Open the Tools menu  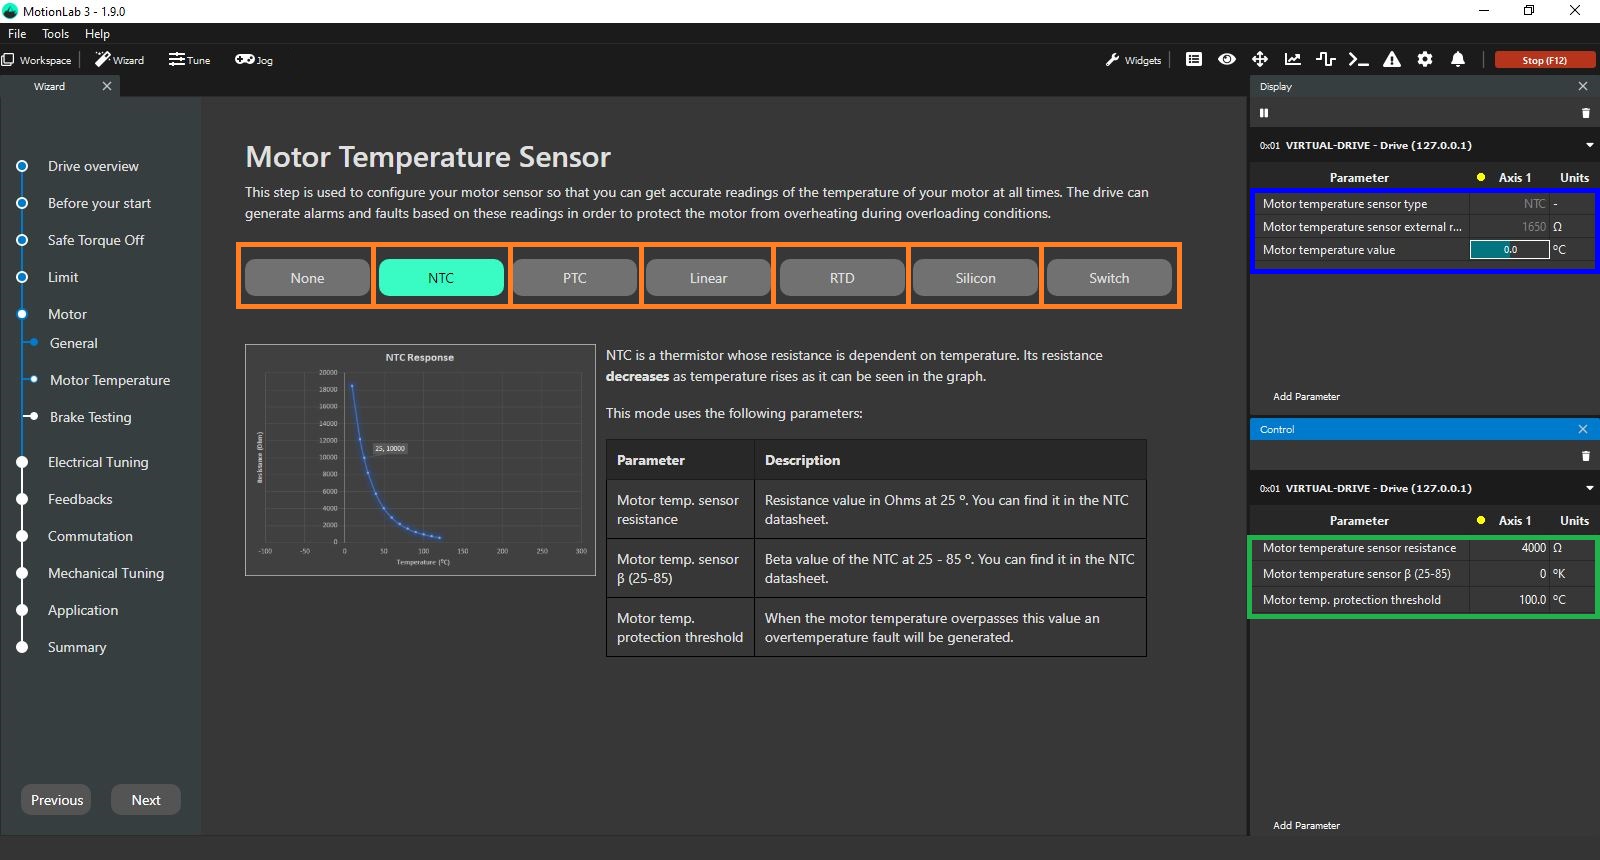point(55,34)
